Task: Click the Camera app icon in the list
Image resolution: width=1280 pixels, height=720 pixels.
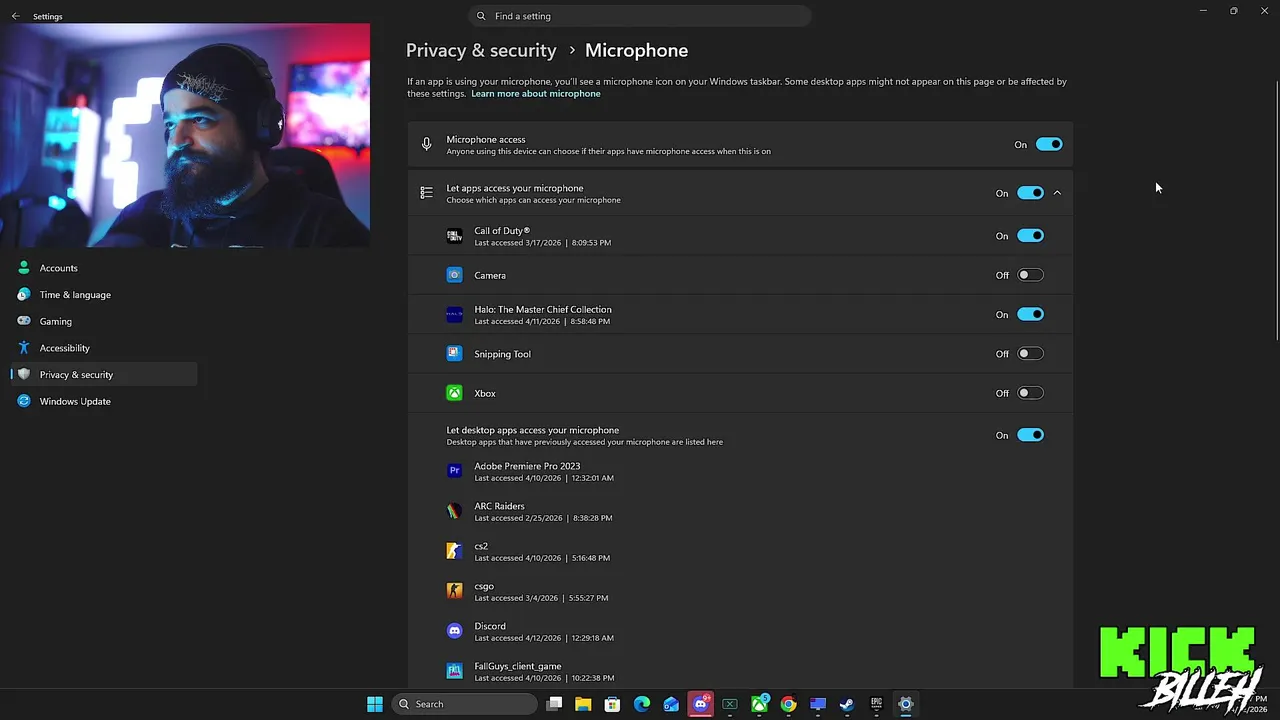Action: tap(454, 275)
